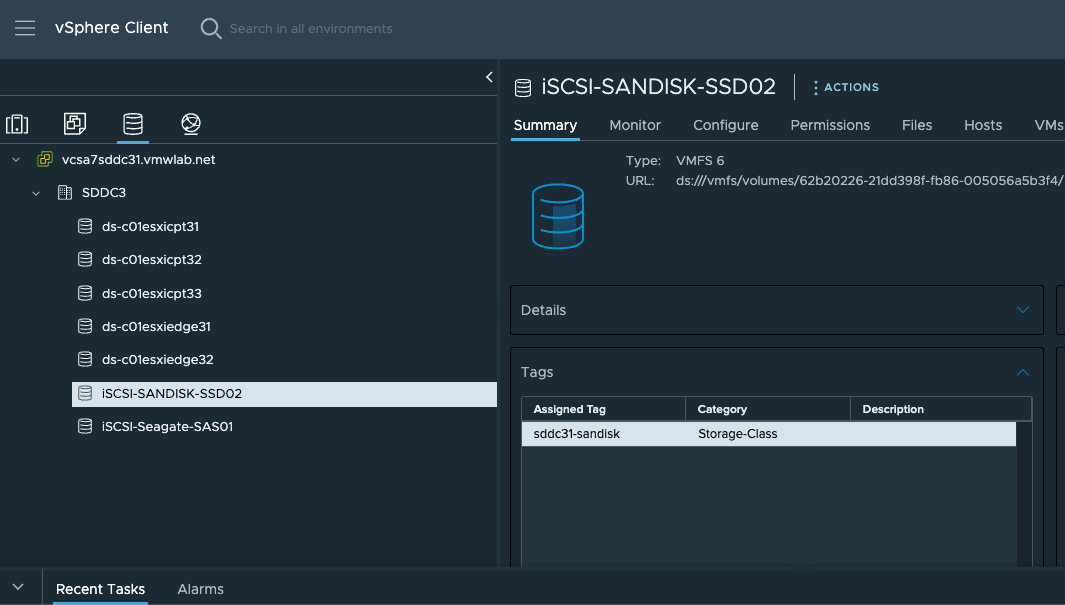Collapse the navigator pane with arrow
1065x605 pixels.
(x=489, y=77)
